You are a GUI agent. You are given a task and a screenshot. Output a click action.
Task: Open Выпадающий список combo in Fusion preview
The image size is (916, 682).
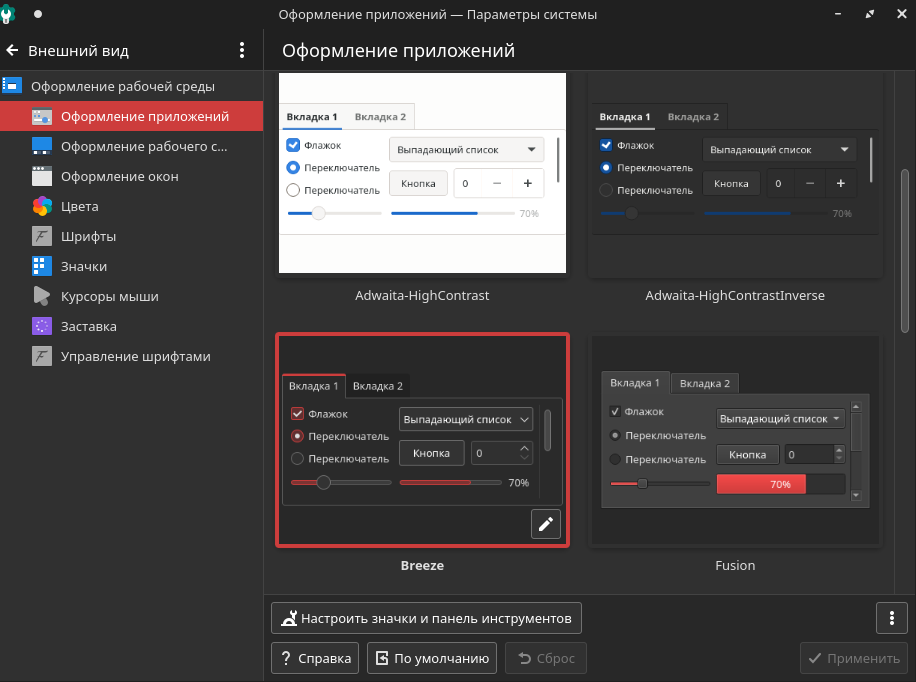tap(781, 419)
